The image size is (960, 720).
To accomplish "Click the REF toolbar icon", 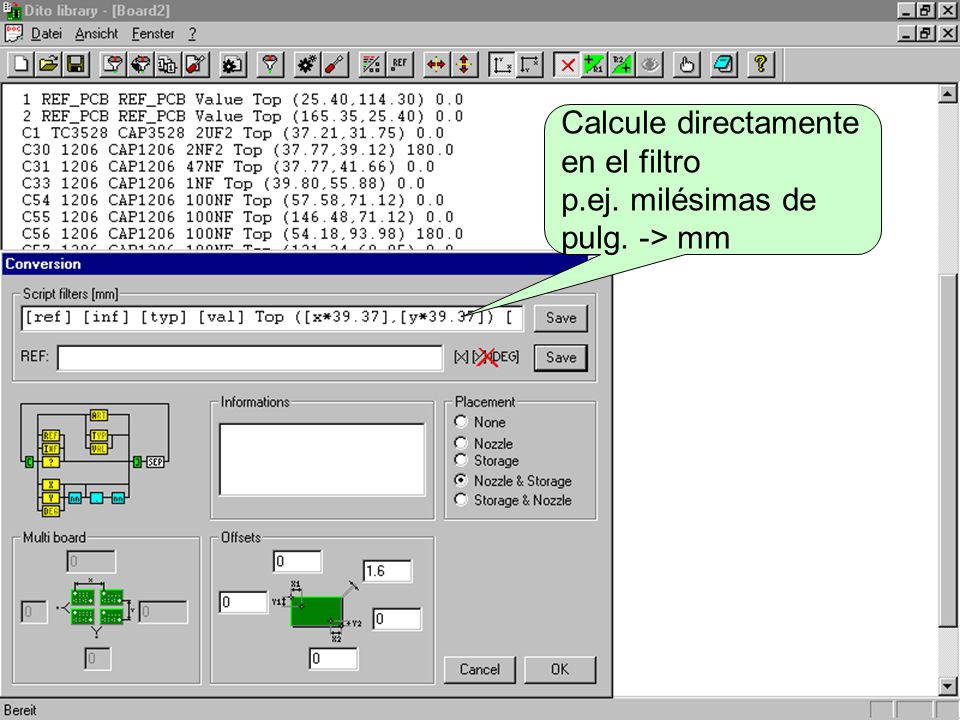I will tap(399, 64).
